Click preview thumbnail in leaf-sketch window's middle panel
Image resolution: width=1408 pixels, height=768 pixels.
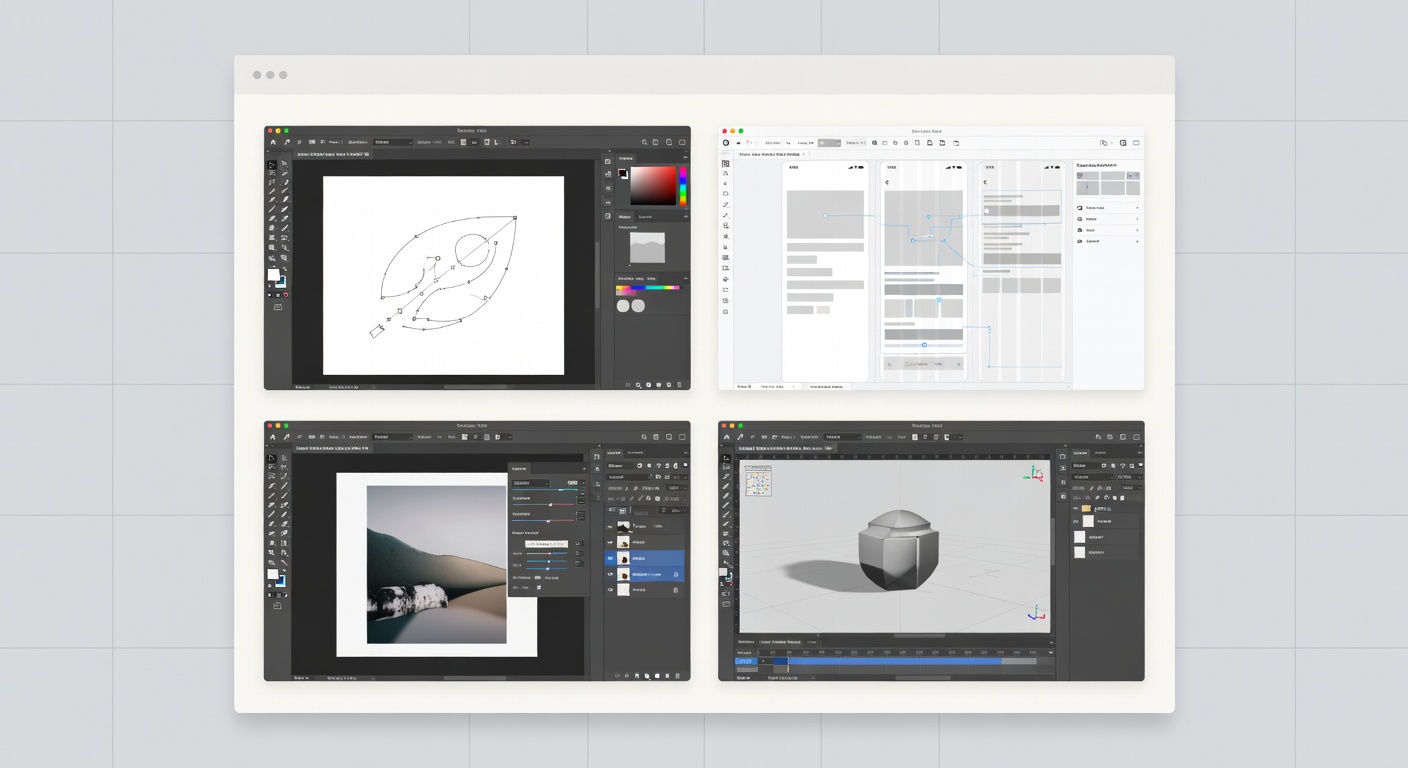(647, 248)
